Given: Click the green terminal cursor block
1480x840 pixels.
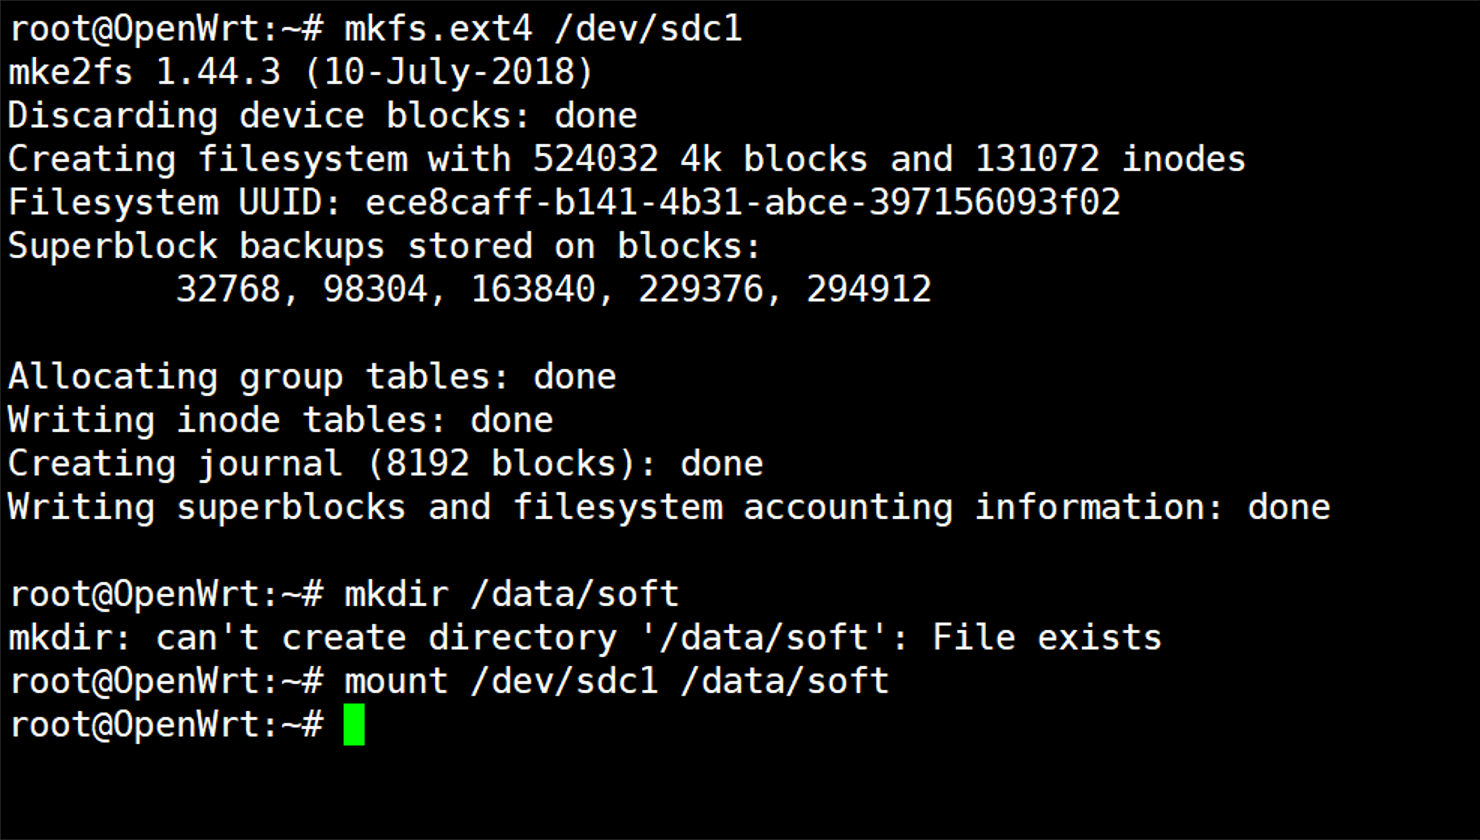Looking at the screenshot, I should 354,725.
